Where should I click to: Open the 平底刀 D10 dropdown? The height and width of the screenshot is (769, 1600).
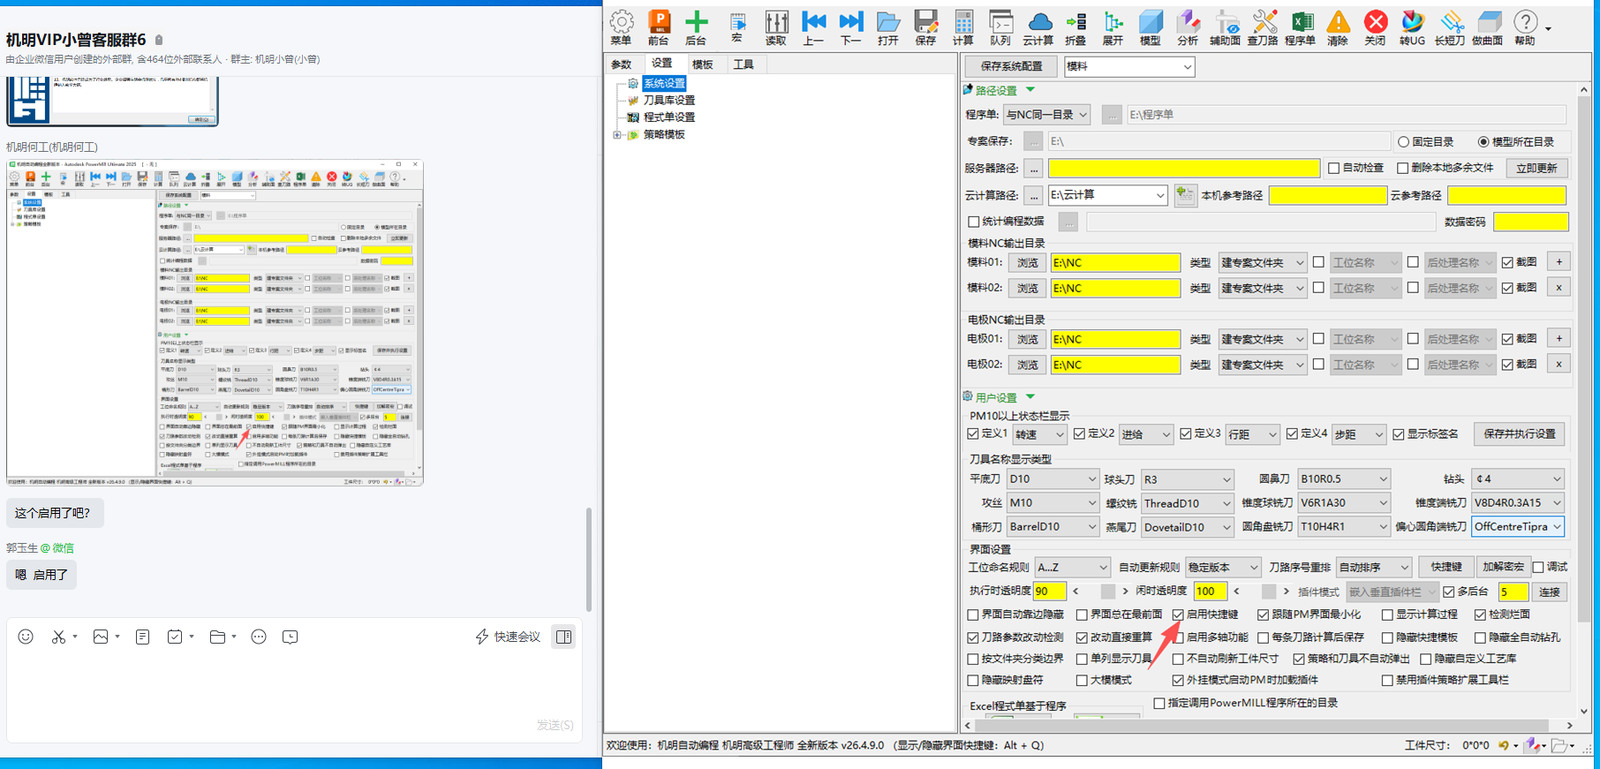(1053, 479)
